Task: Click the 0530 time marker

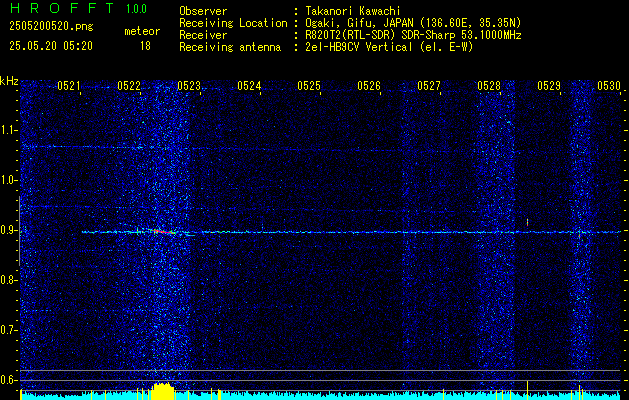Action: click(x=609, y=86)
